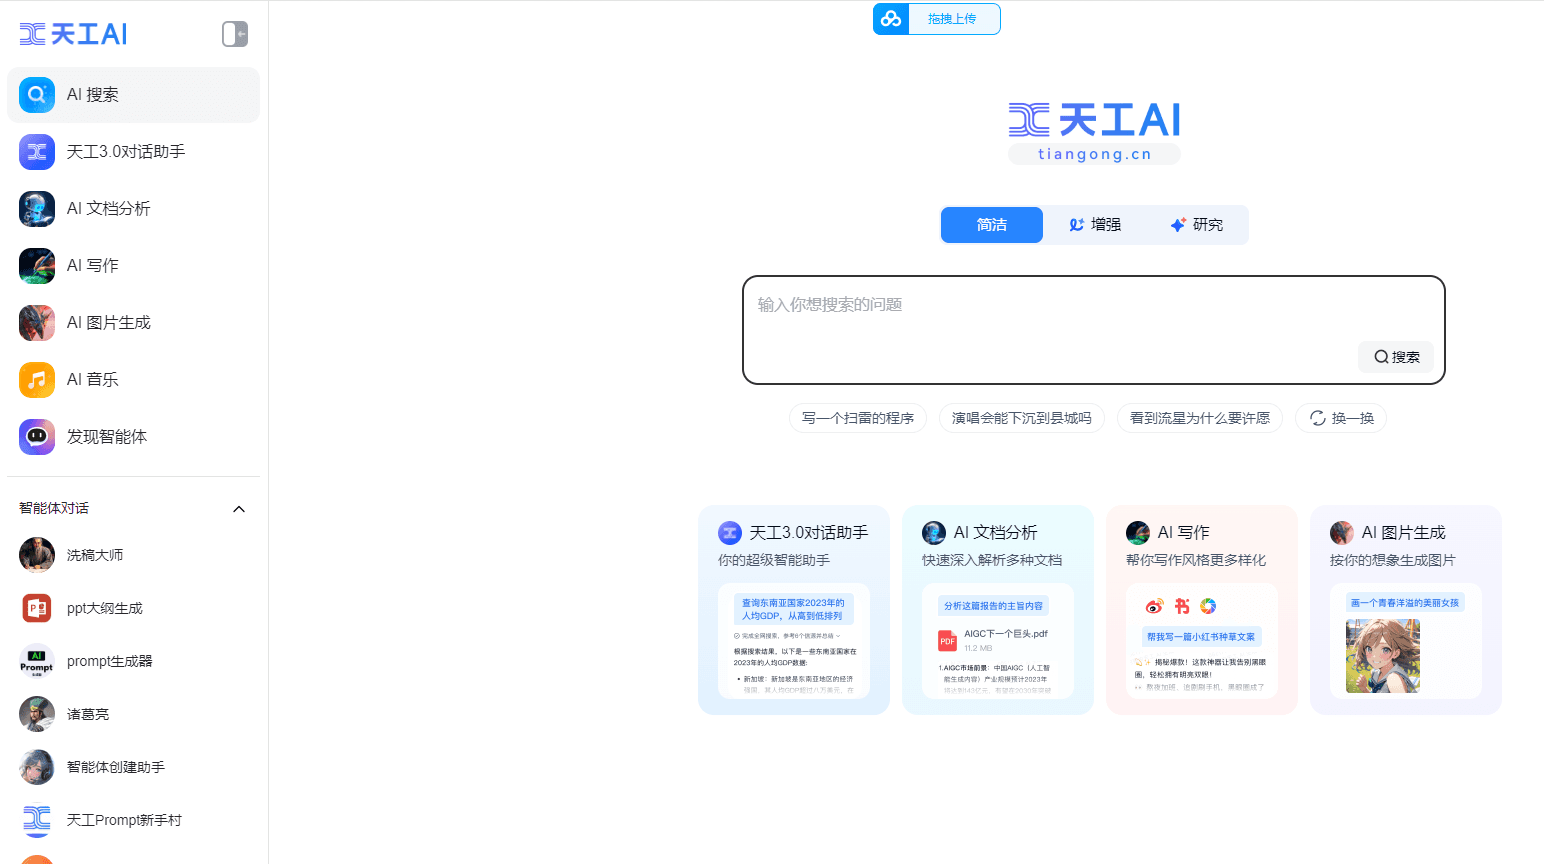Click the Xiaohongshu icon in AI 写作 card
The image size is (1544, 864).
point(1182,606)
